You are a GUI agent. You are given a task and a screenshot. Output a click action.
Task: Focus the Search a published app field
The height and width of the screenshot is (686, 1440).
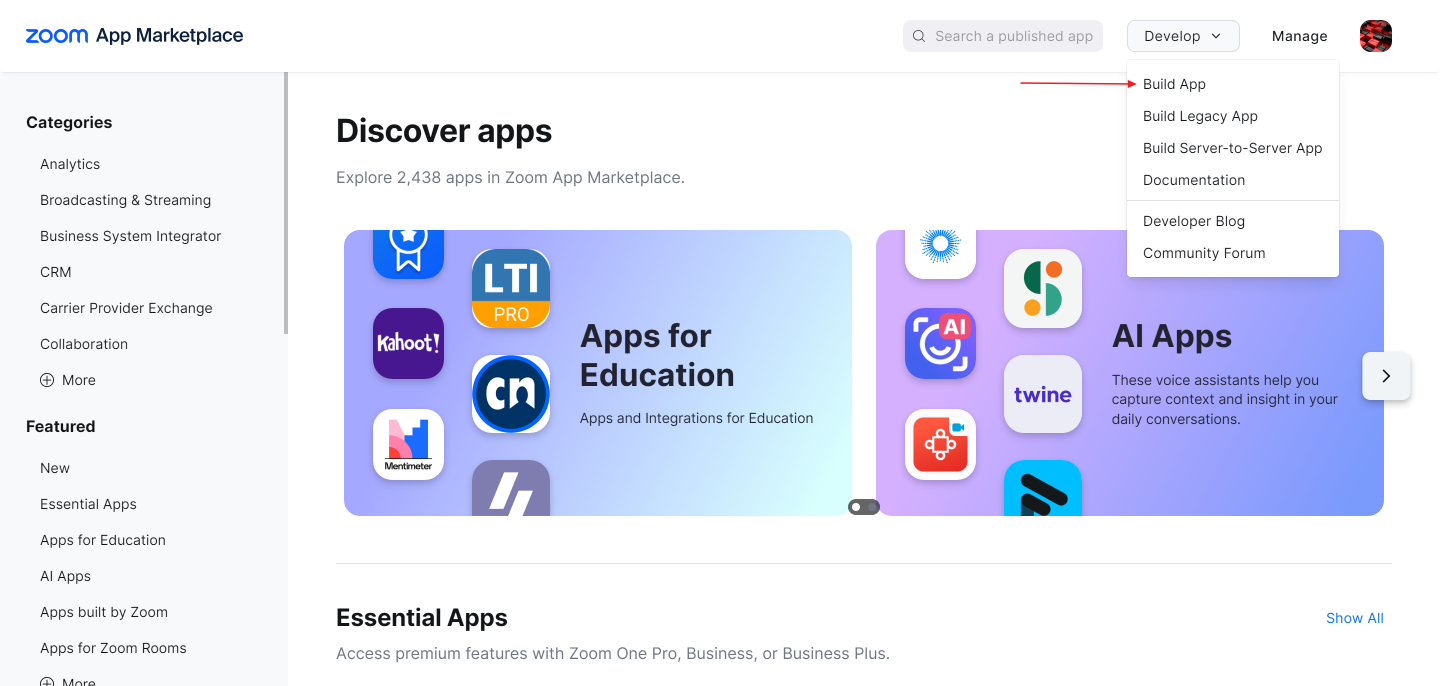coord(1003,36)
